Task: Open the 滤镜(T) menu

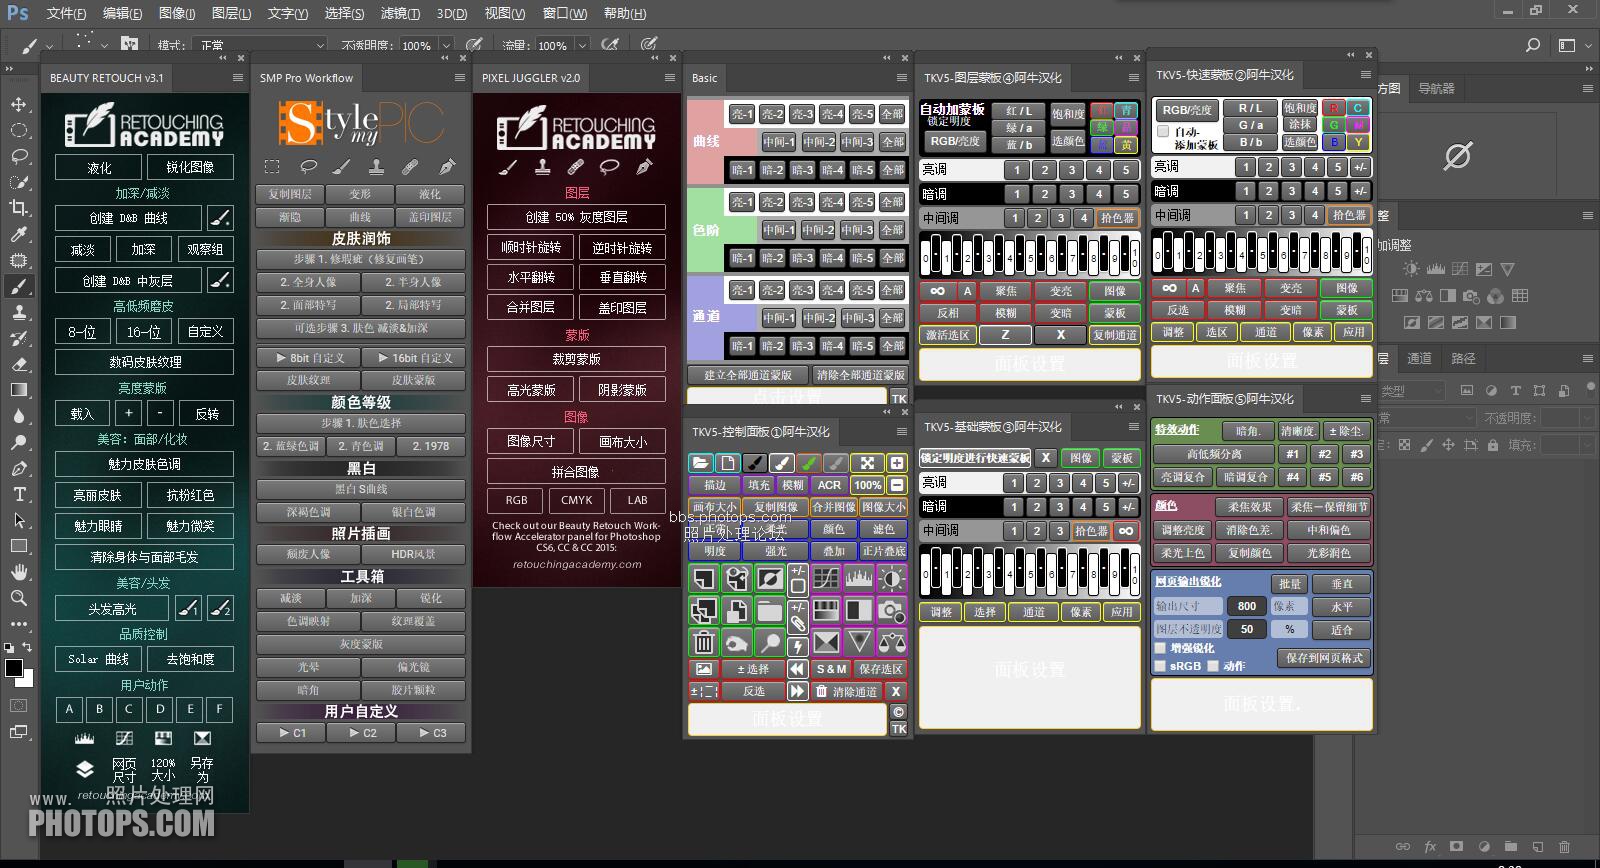Action: tap(400, 13)
